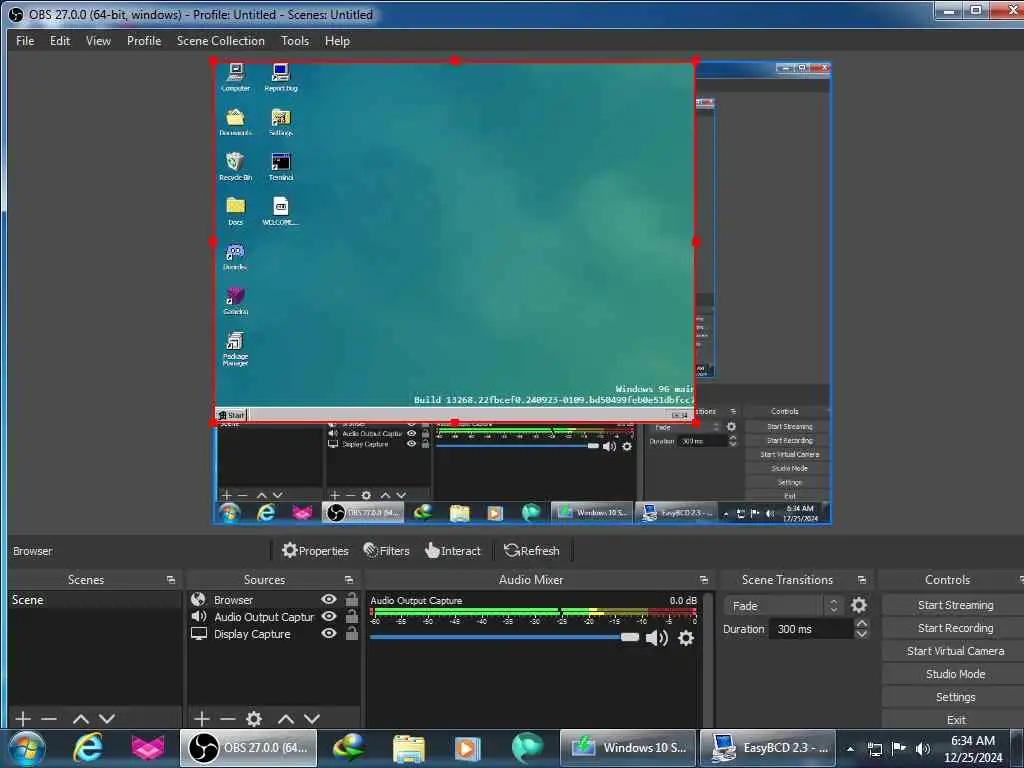Toggle visibility of Audio Output Capture source
Image resolution: width=1024 pixels, height=768 pixels.
[329, 616]
